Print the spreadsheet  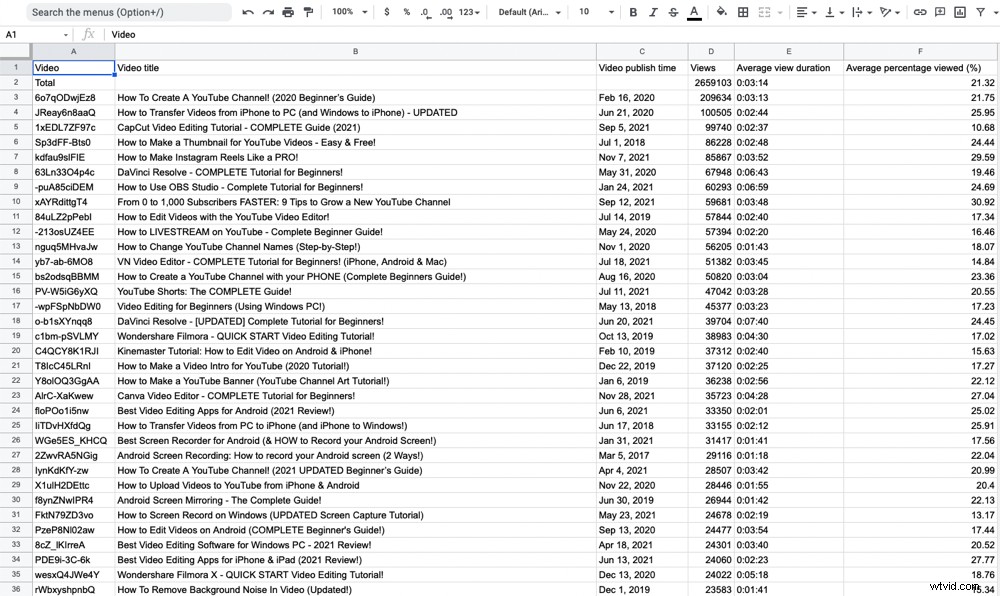288,11
